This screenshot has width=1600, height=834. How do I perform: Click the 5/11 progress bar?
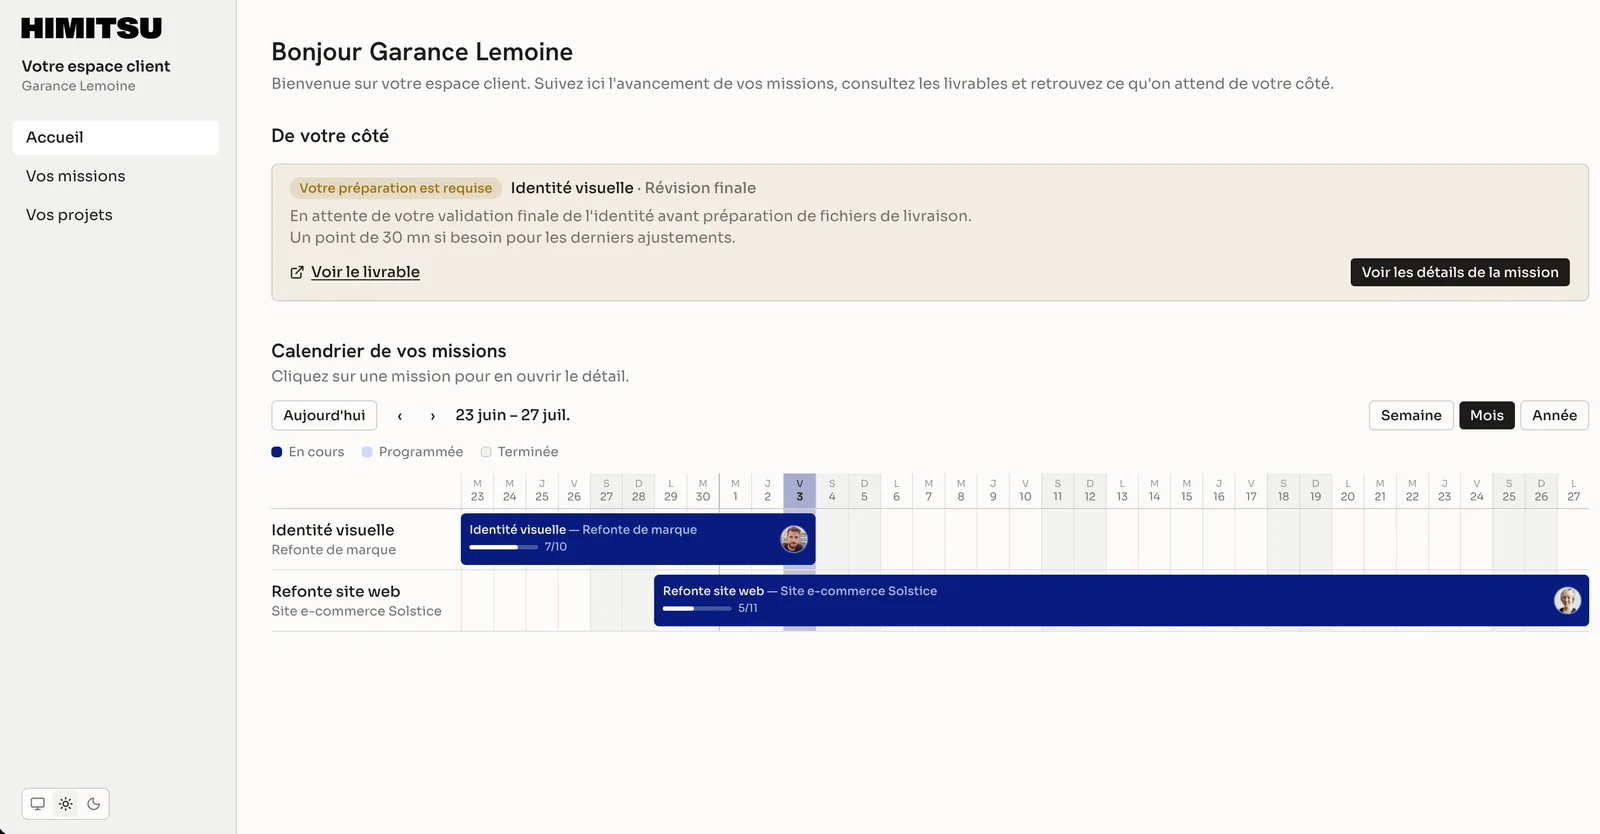(x=697, y=608)
